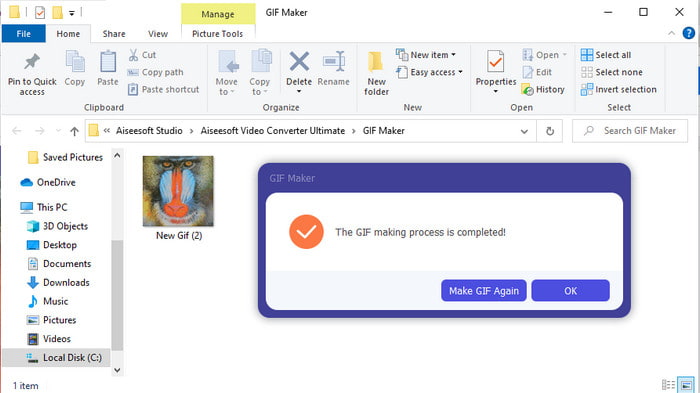Viewport: 700px width, 393px height.
Task: Click the Pin to Quick access icon
Action: click(32, 62)
